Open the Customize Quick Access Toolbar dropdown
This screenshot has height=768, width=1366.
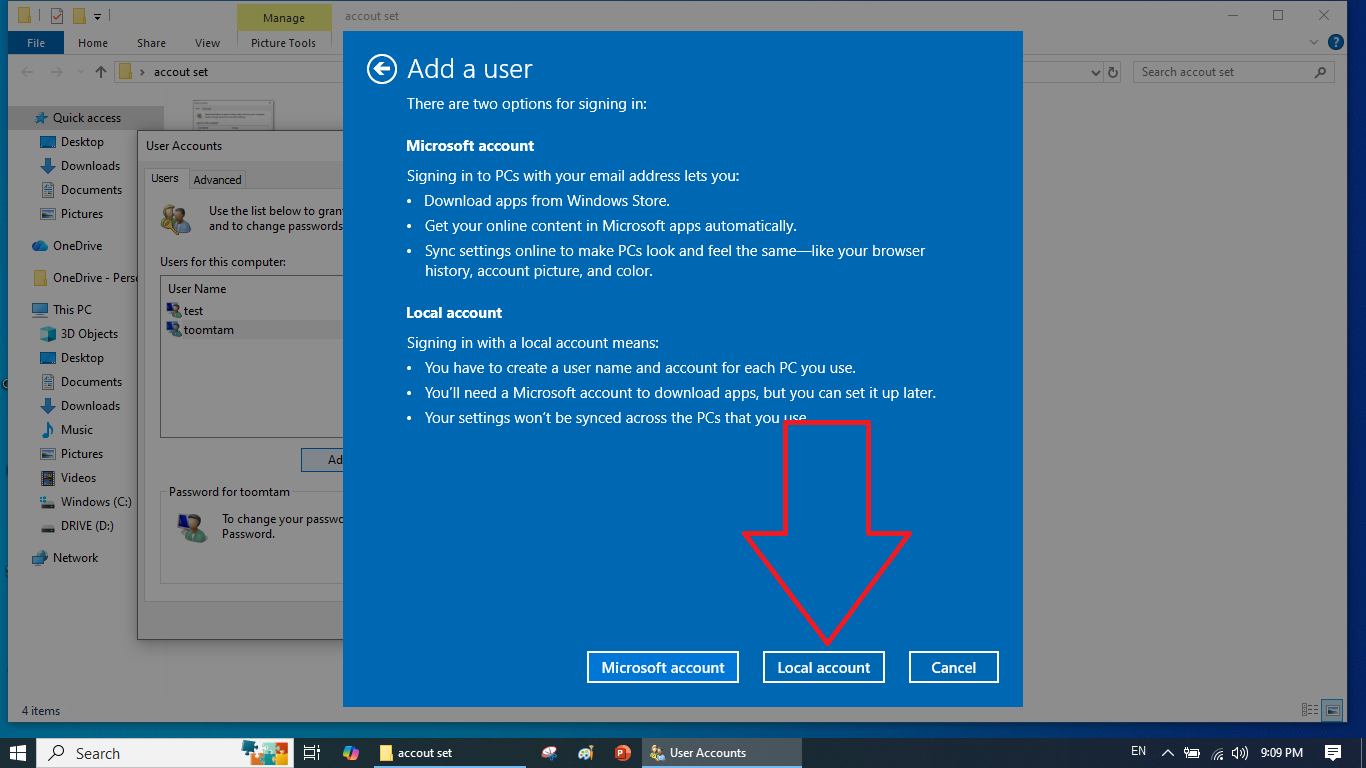click(98, 17)
